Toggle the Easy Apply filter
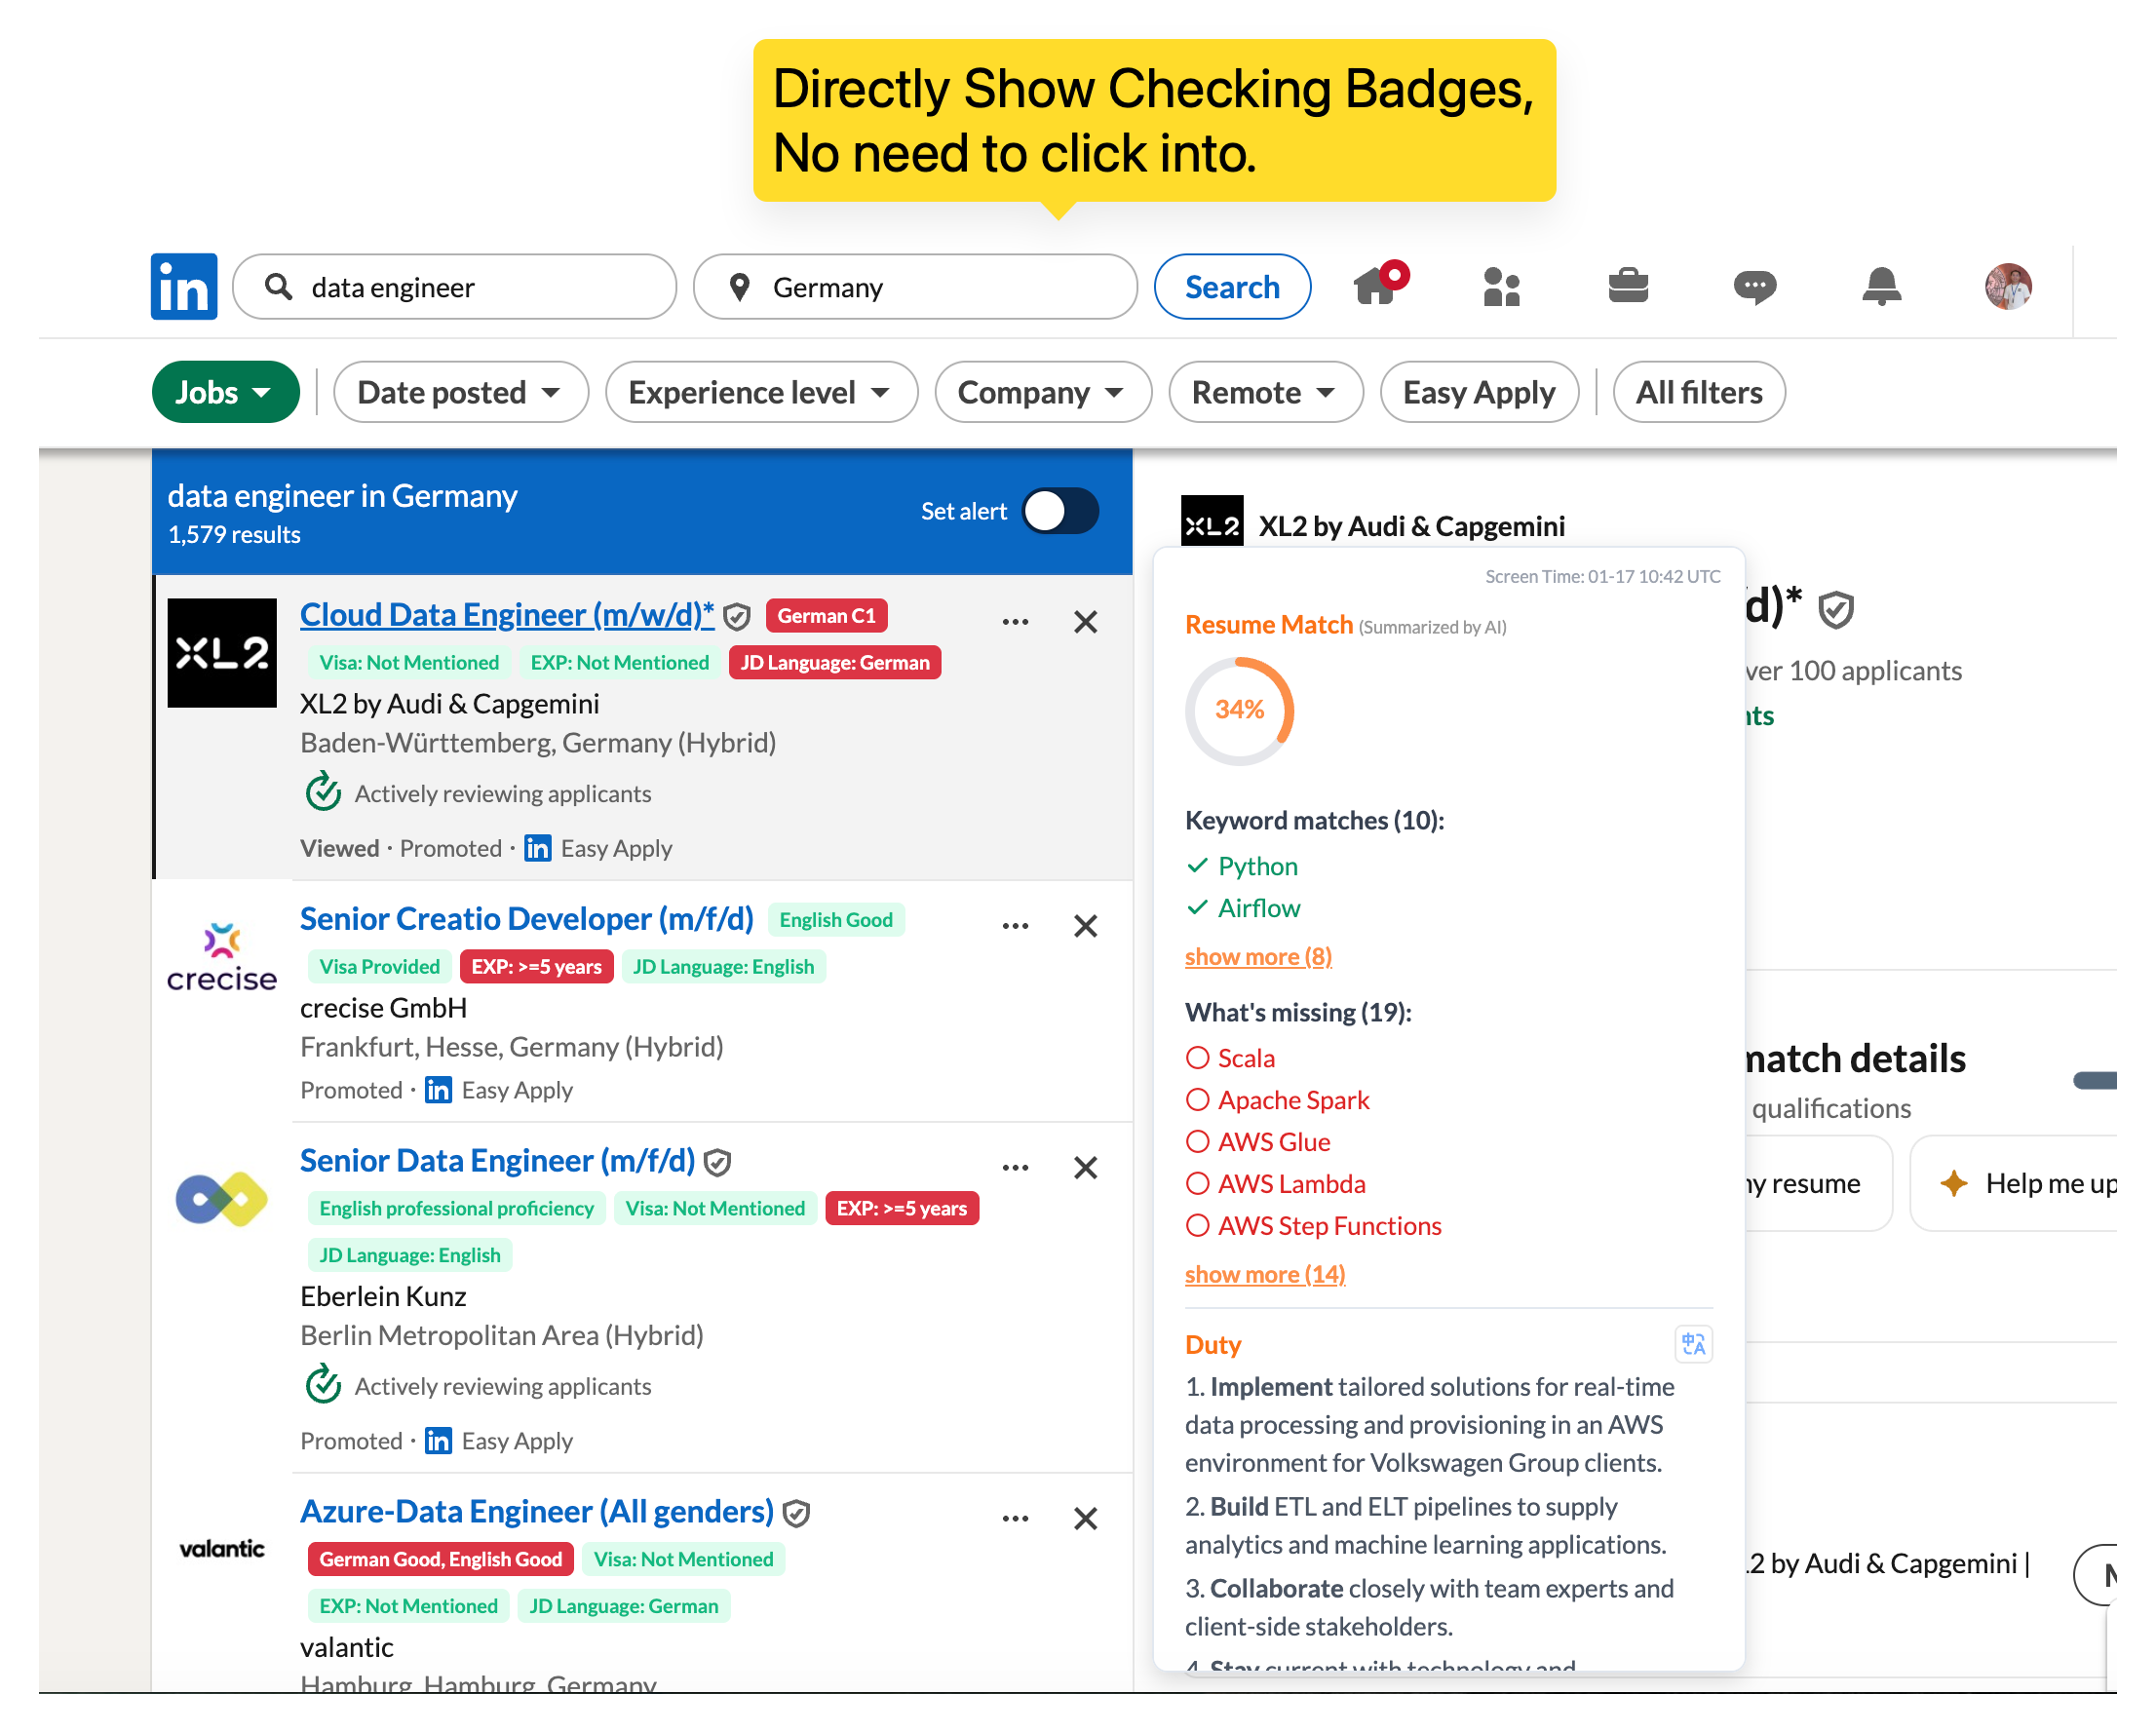Image resolution: width=2156 pixels, height=1733 pixels. point(1479,392)
